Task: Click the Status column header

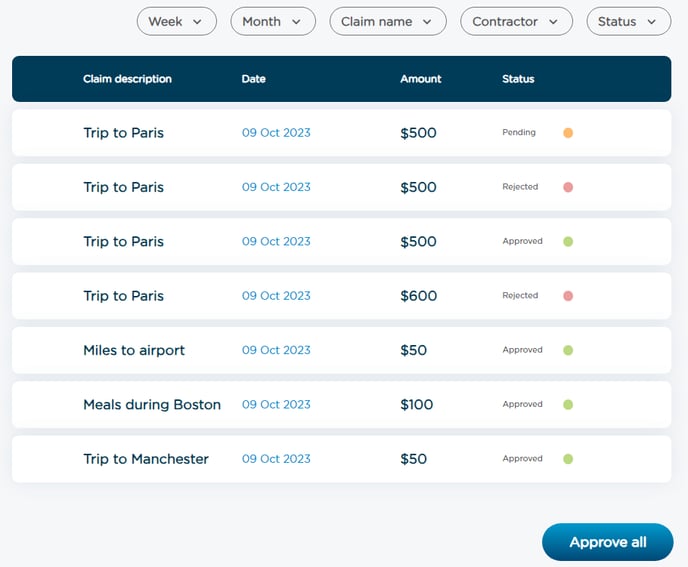Action: click(518, 79)
